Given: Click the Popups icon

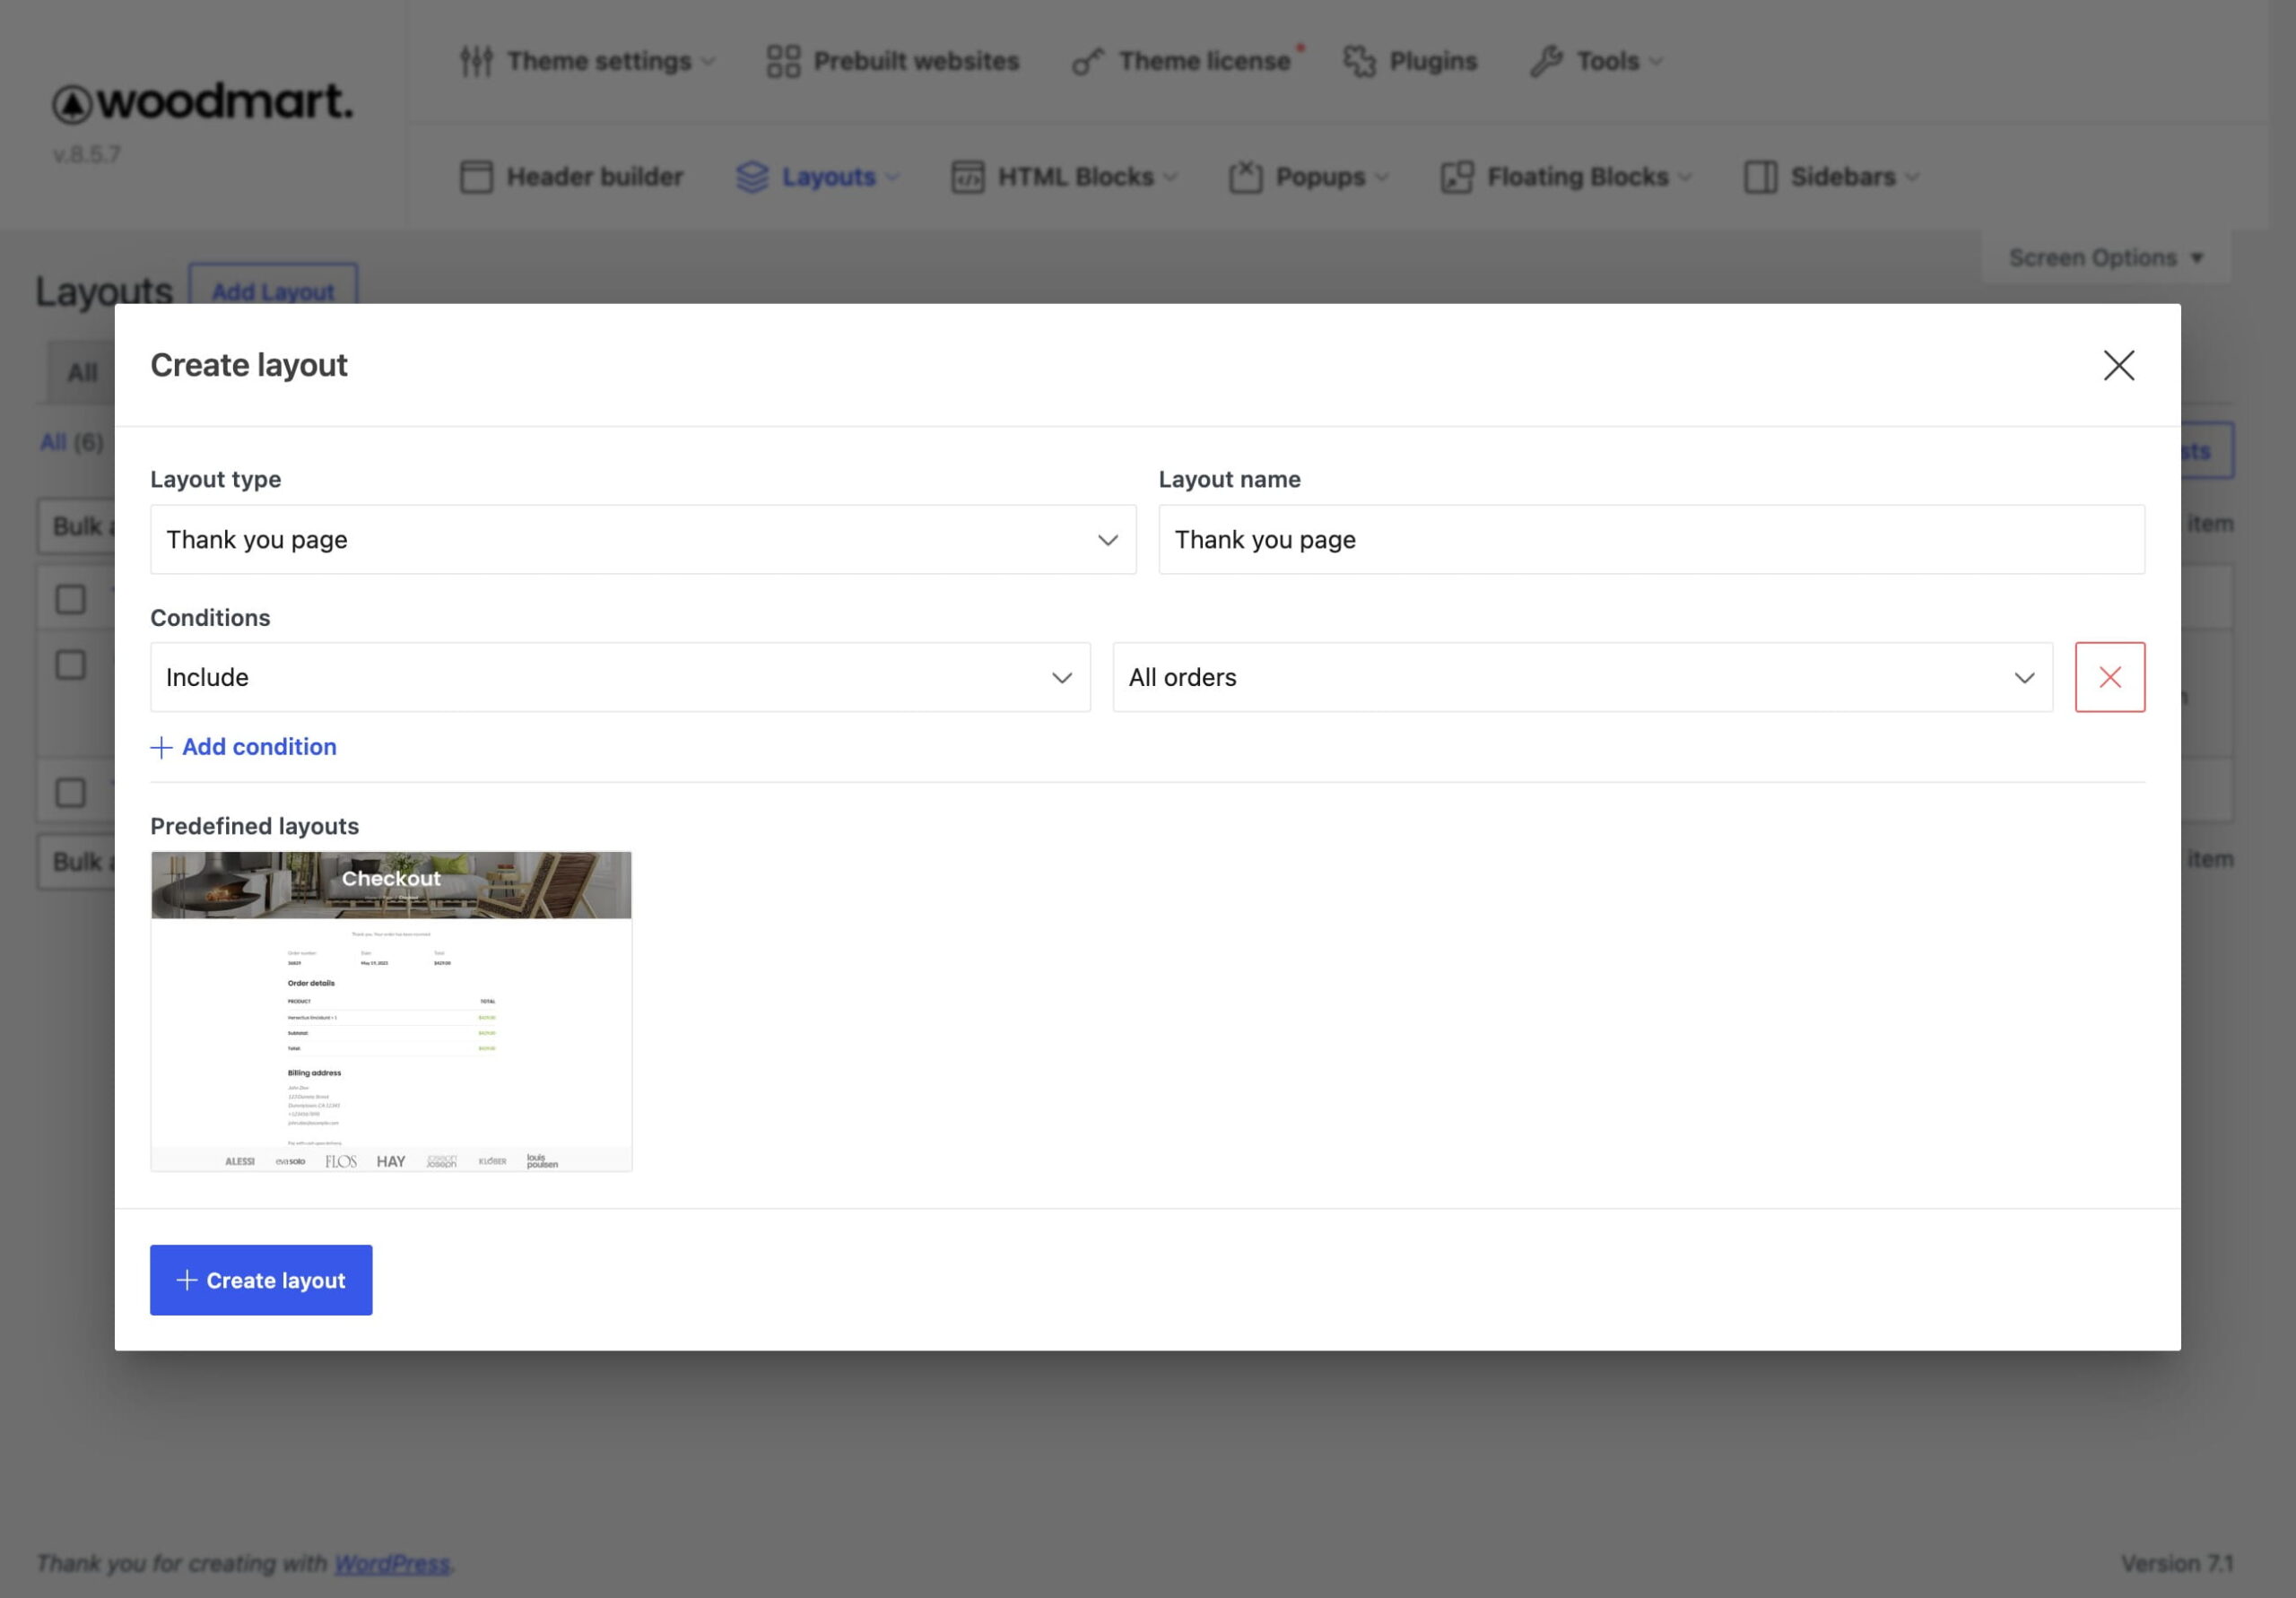Looking at the screenshot, I should point(1245,177).
